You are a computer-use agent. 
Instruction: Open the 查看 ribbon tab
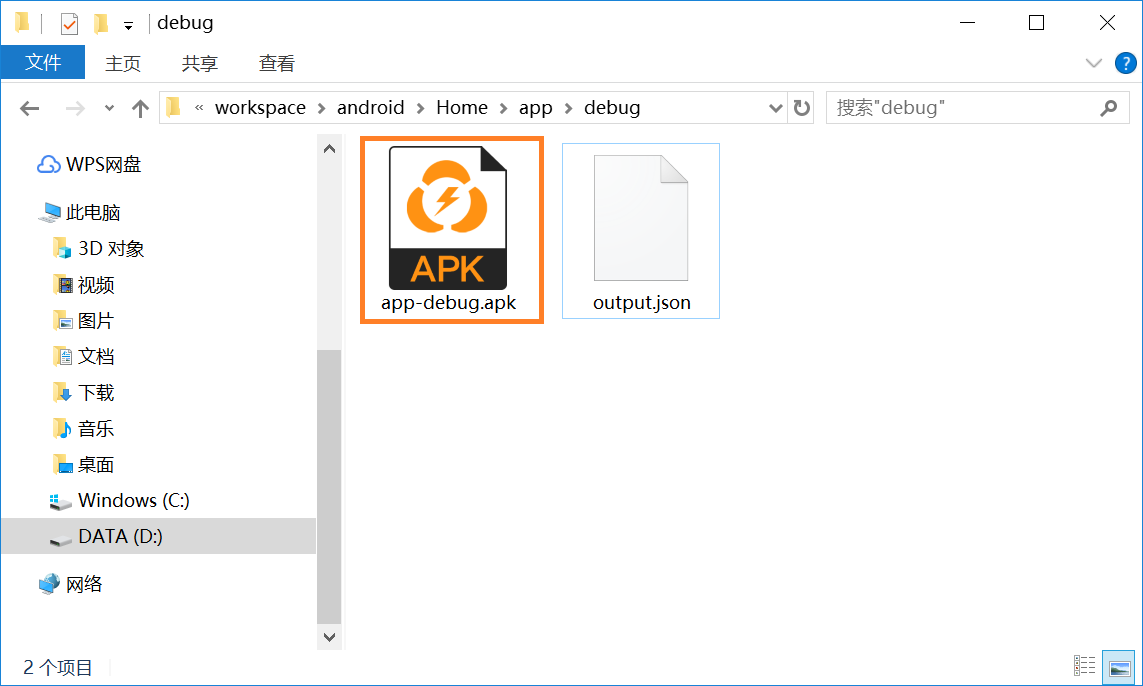click(x=277, y=63)
